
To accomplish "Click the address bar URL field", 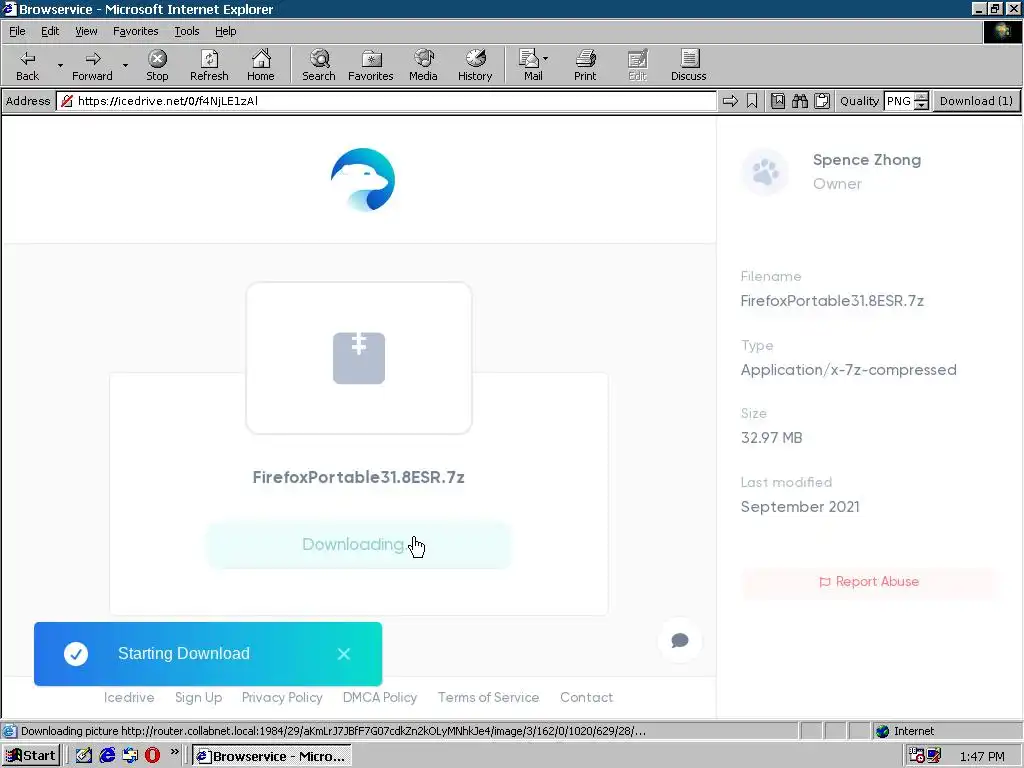I will tap(387, 101).
